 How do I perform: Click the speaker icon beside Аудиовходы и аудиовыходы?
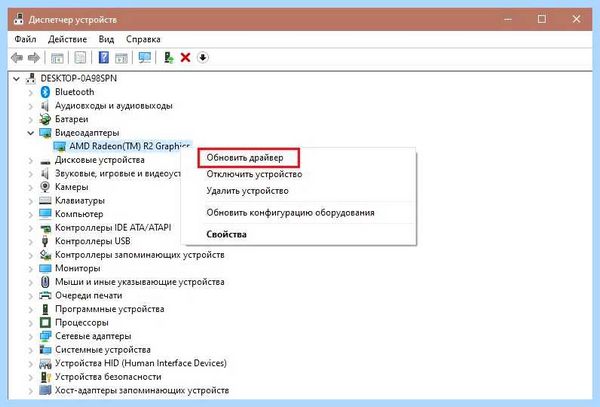pyautogui.click(x=45, y=106)
